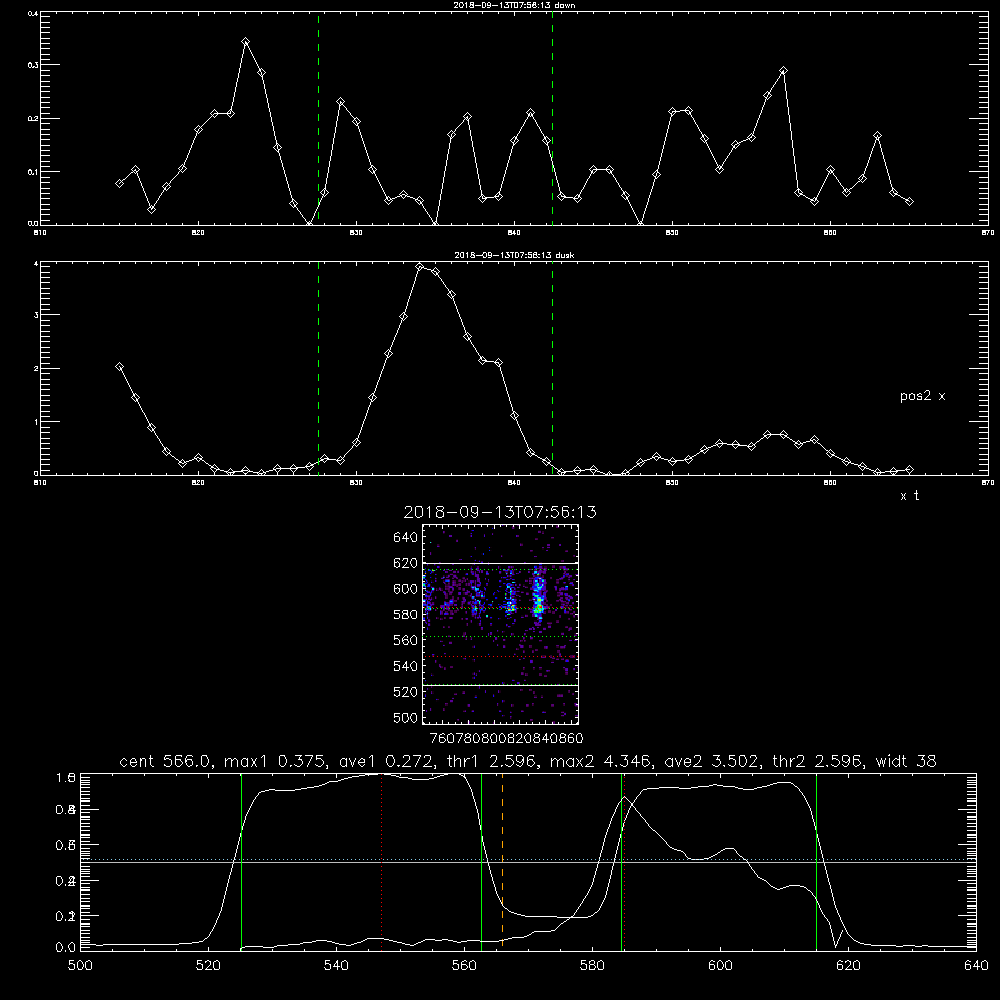
Task: Click the 'x t' label under dusk plot
Action: [909, 496]
